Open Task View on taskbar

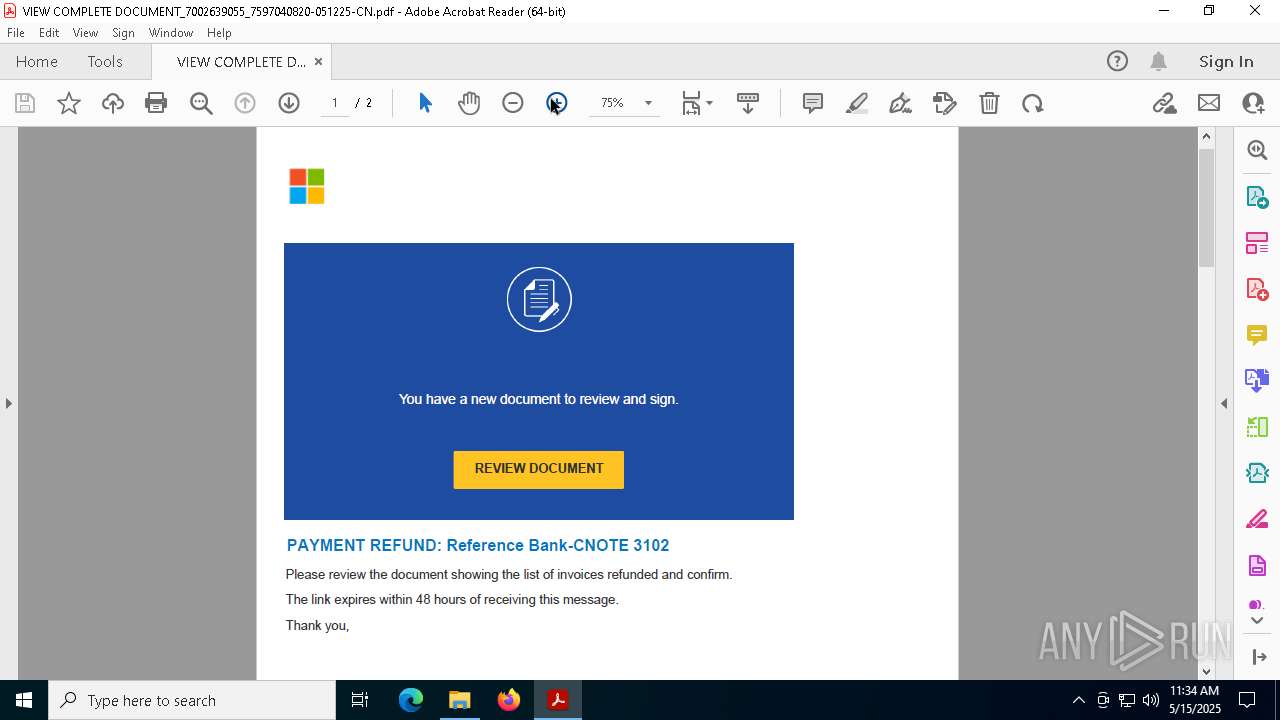click(x=360, y=700)
